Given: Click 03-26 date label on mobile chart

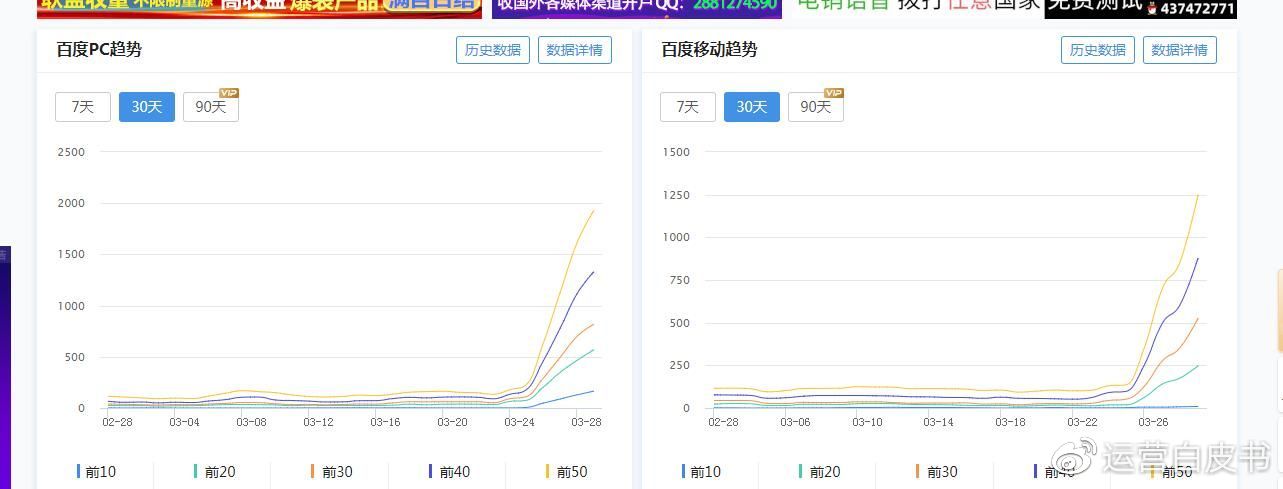Looking at the screenshot, I should pyautogui.click(x=1153, y=423).
